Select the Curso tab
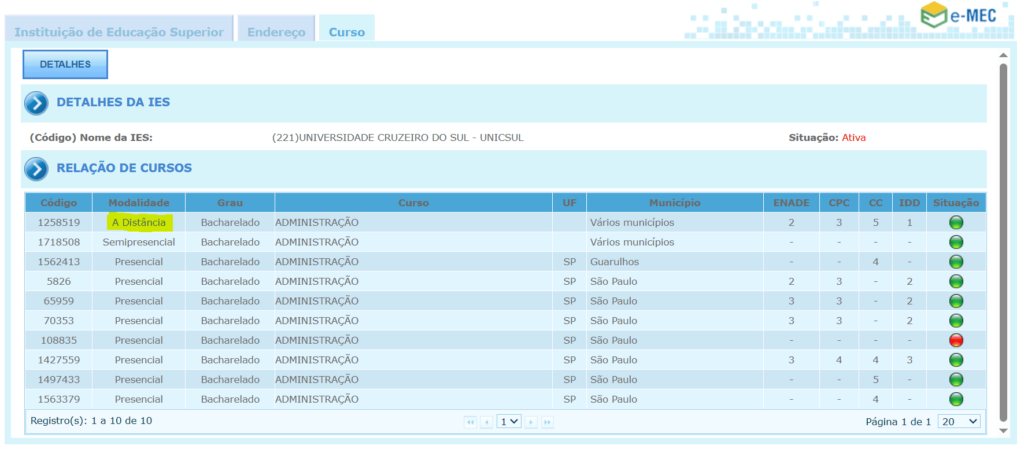The image size is (1024, 450). click(x=347, y=32)
